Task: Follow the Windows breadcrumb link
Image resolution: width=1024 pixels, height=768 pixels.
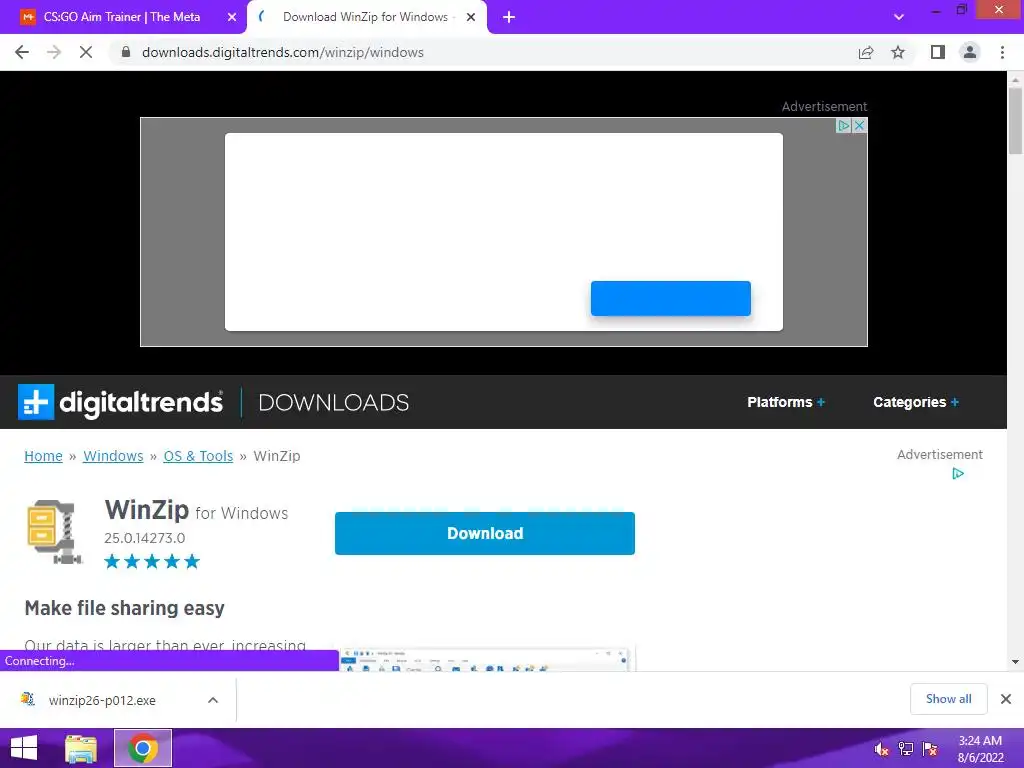Action: pyautogui.click(x=113, y=456)
